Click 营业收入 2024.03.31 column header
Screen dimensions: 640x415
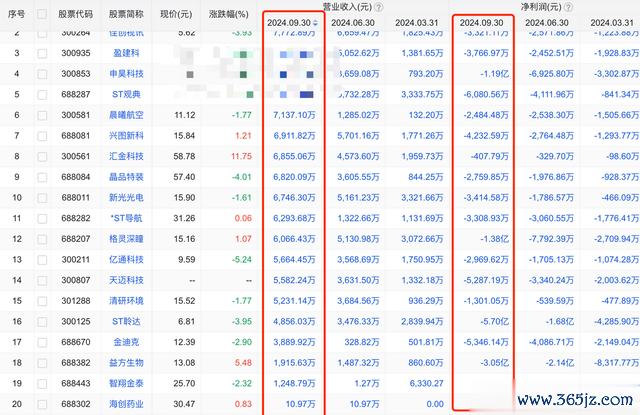pos(416,23)
